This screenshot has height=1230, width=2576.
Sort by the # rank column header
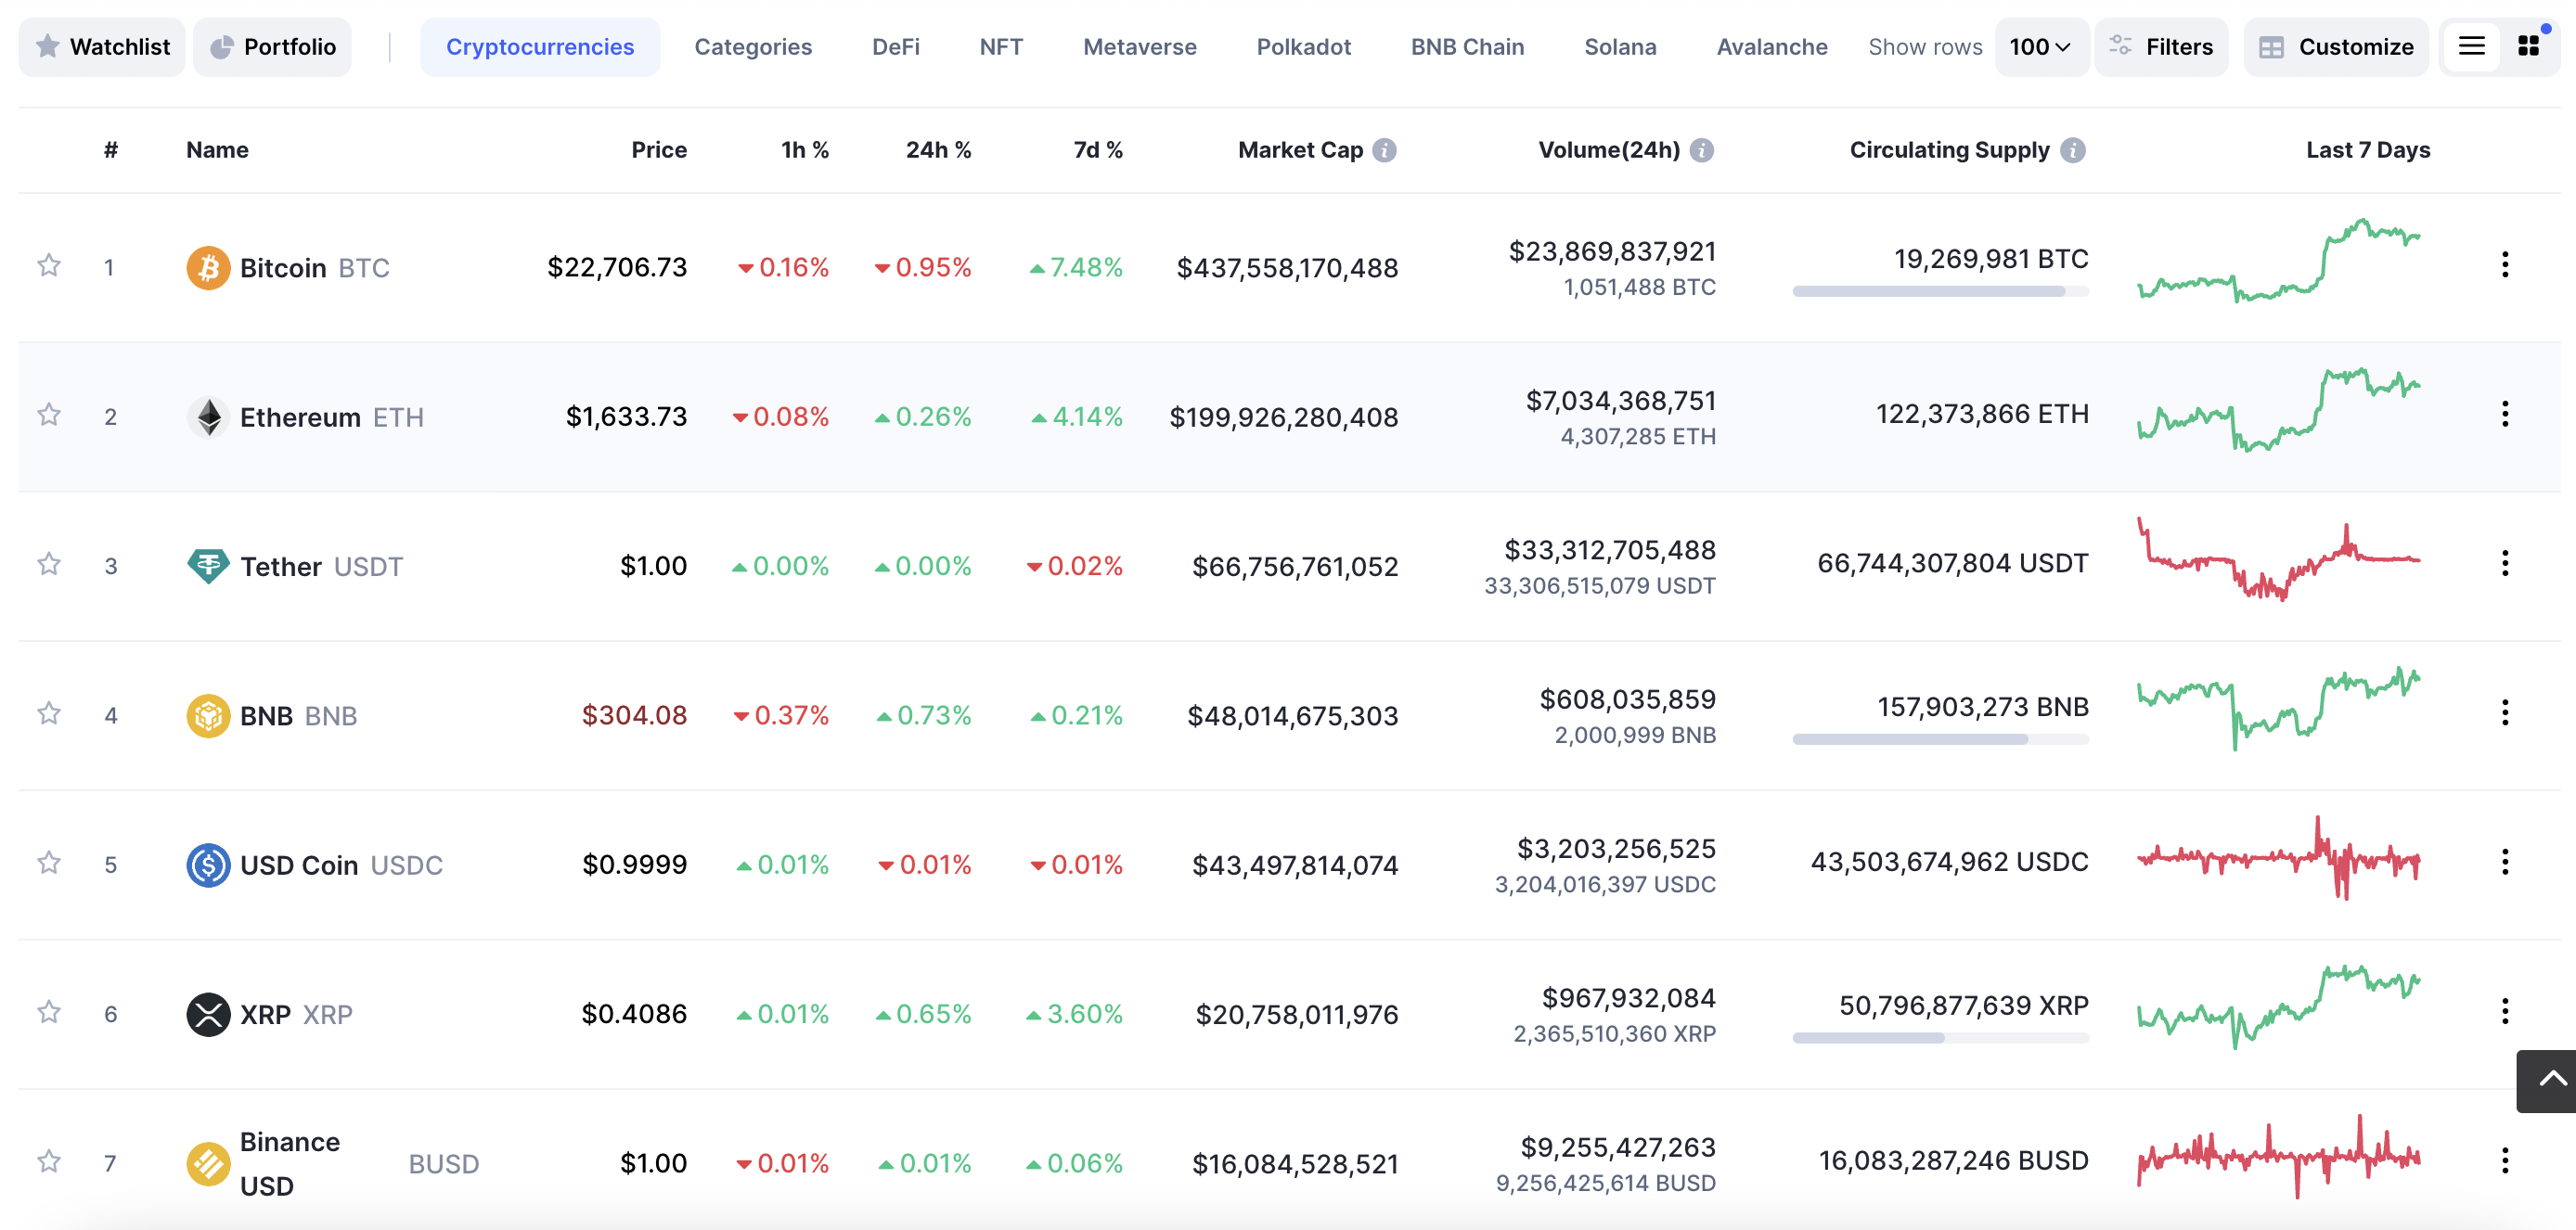pos(111,150)
